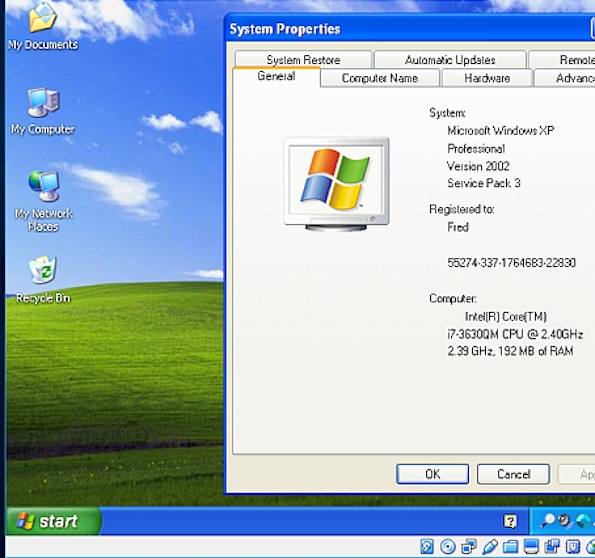This screenshot has width=595, height=558.
Task: Switch to the System Restore tab
Action: coord(303,59)
